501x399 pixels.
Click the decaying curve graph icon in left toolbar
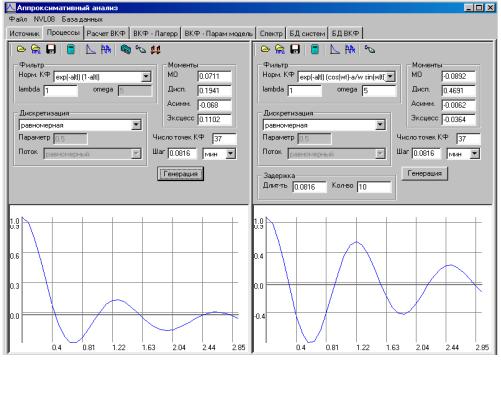(x=91, y=49)
